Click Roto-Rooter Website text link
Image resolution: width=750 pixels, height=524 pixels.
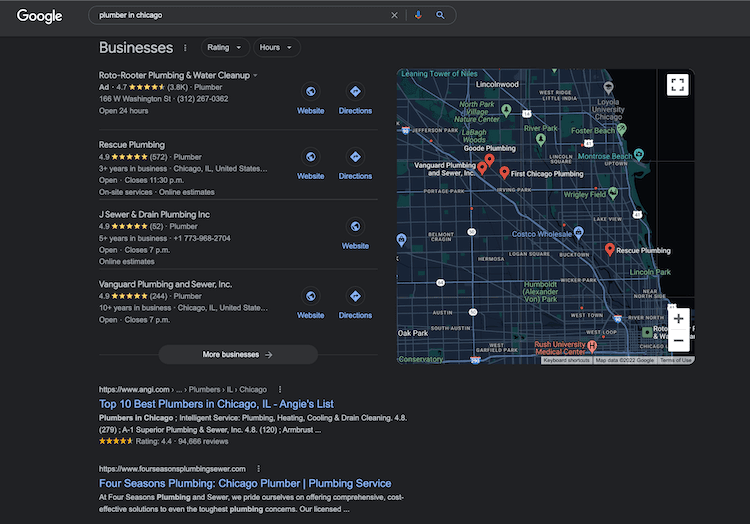[x=310, y=111]
